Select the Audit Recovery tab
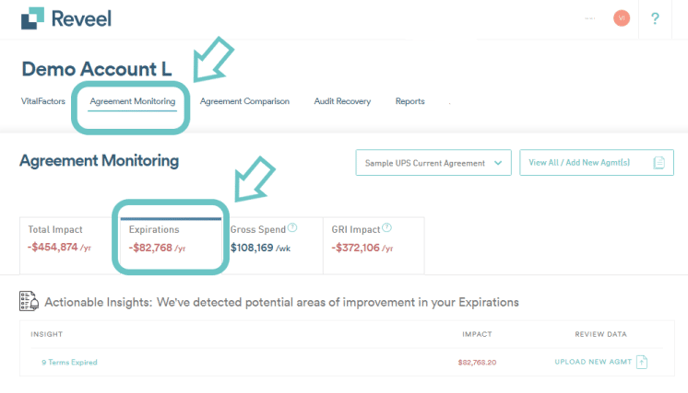688x393 pixels. pyautogui.click(x=342, y=101)
